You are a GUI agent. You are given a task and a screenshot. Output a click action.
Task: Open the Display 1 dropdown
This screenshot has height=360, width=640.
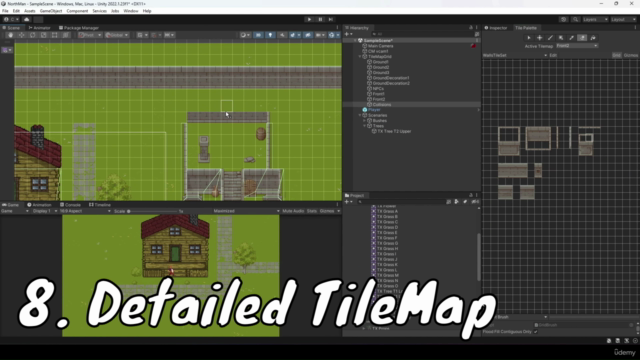(45, 211)
